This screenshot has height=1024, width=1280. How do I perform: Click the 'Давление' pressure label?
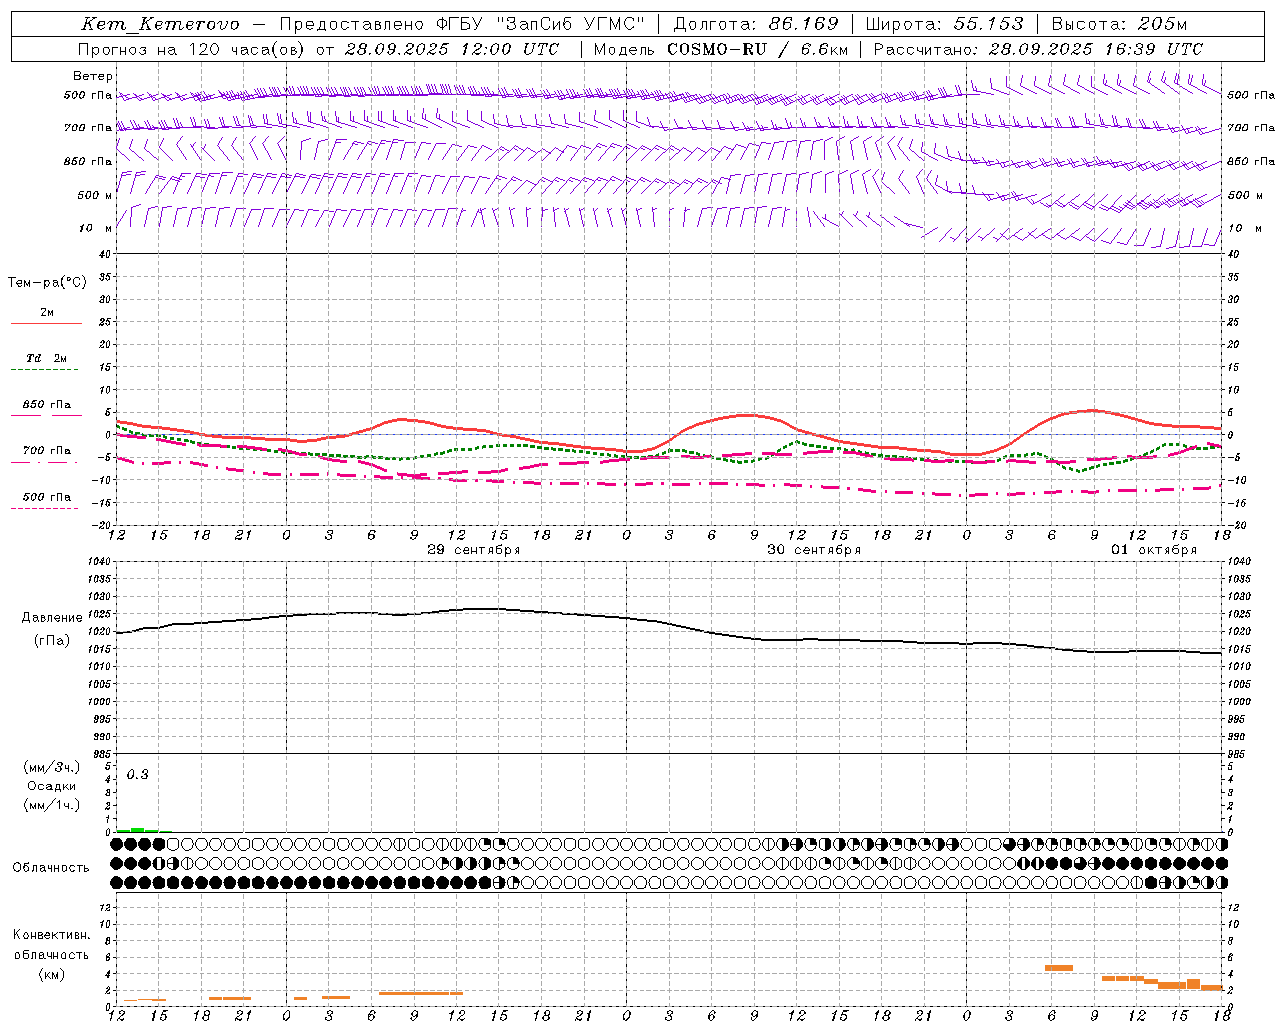[52, 618]
